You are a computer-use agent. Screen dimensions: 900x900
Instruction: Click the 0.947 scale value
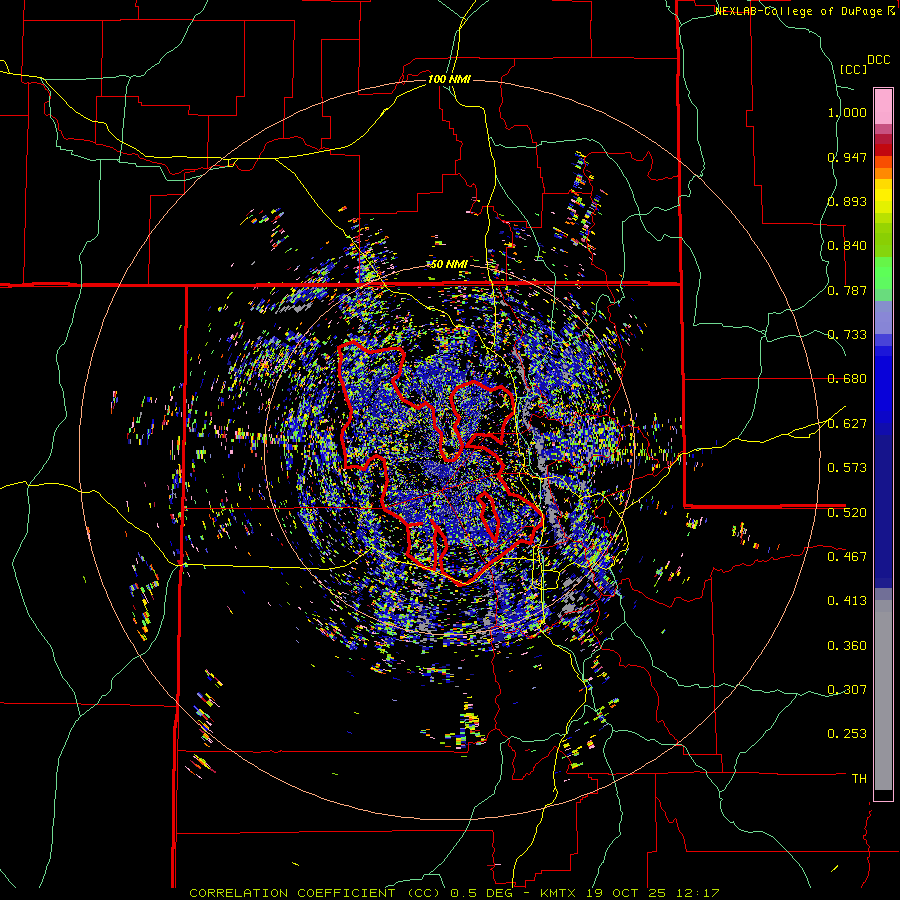[x=847, y=157]
